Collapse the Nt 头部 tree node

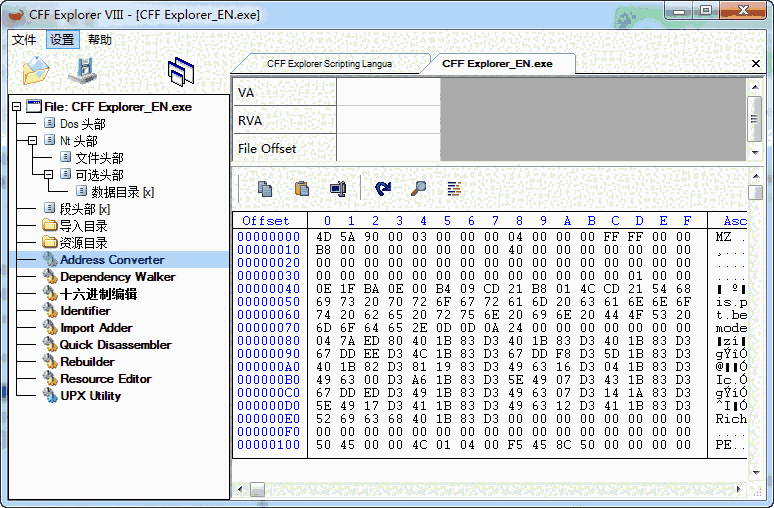pyautogui.click(x=33, y=141)
